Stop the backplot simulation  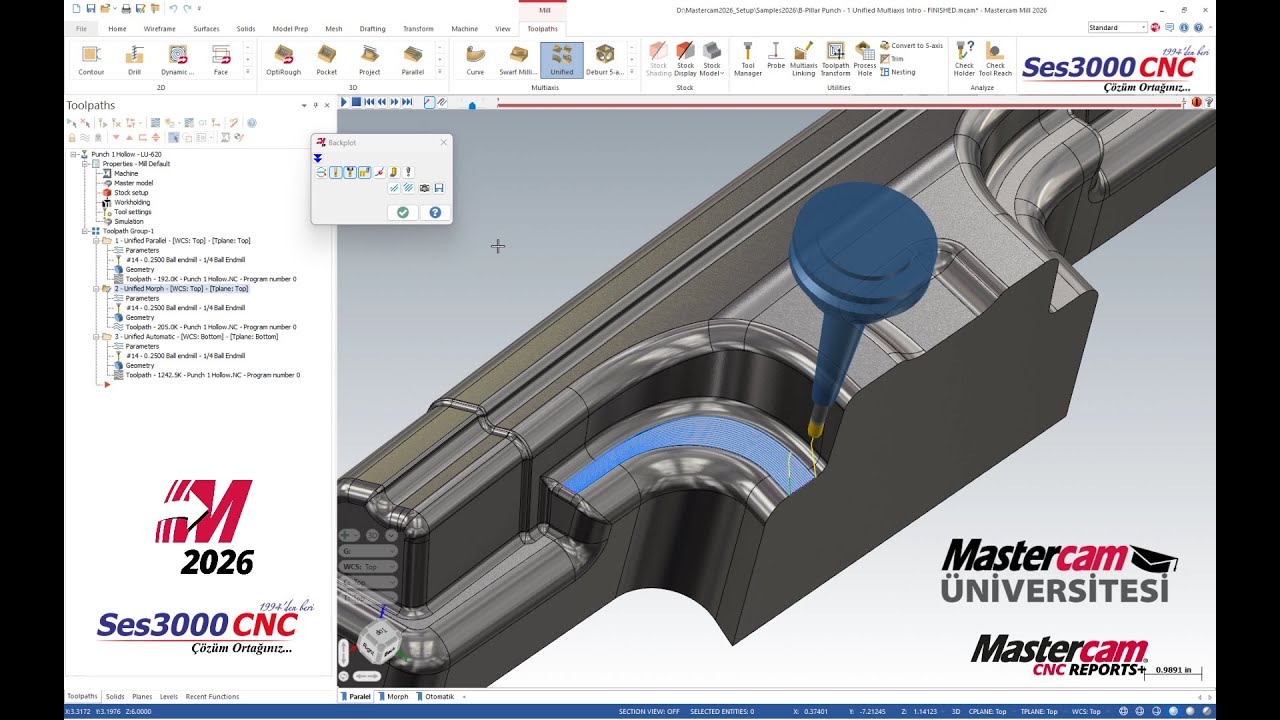click(356, 102)
